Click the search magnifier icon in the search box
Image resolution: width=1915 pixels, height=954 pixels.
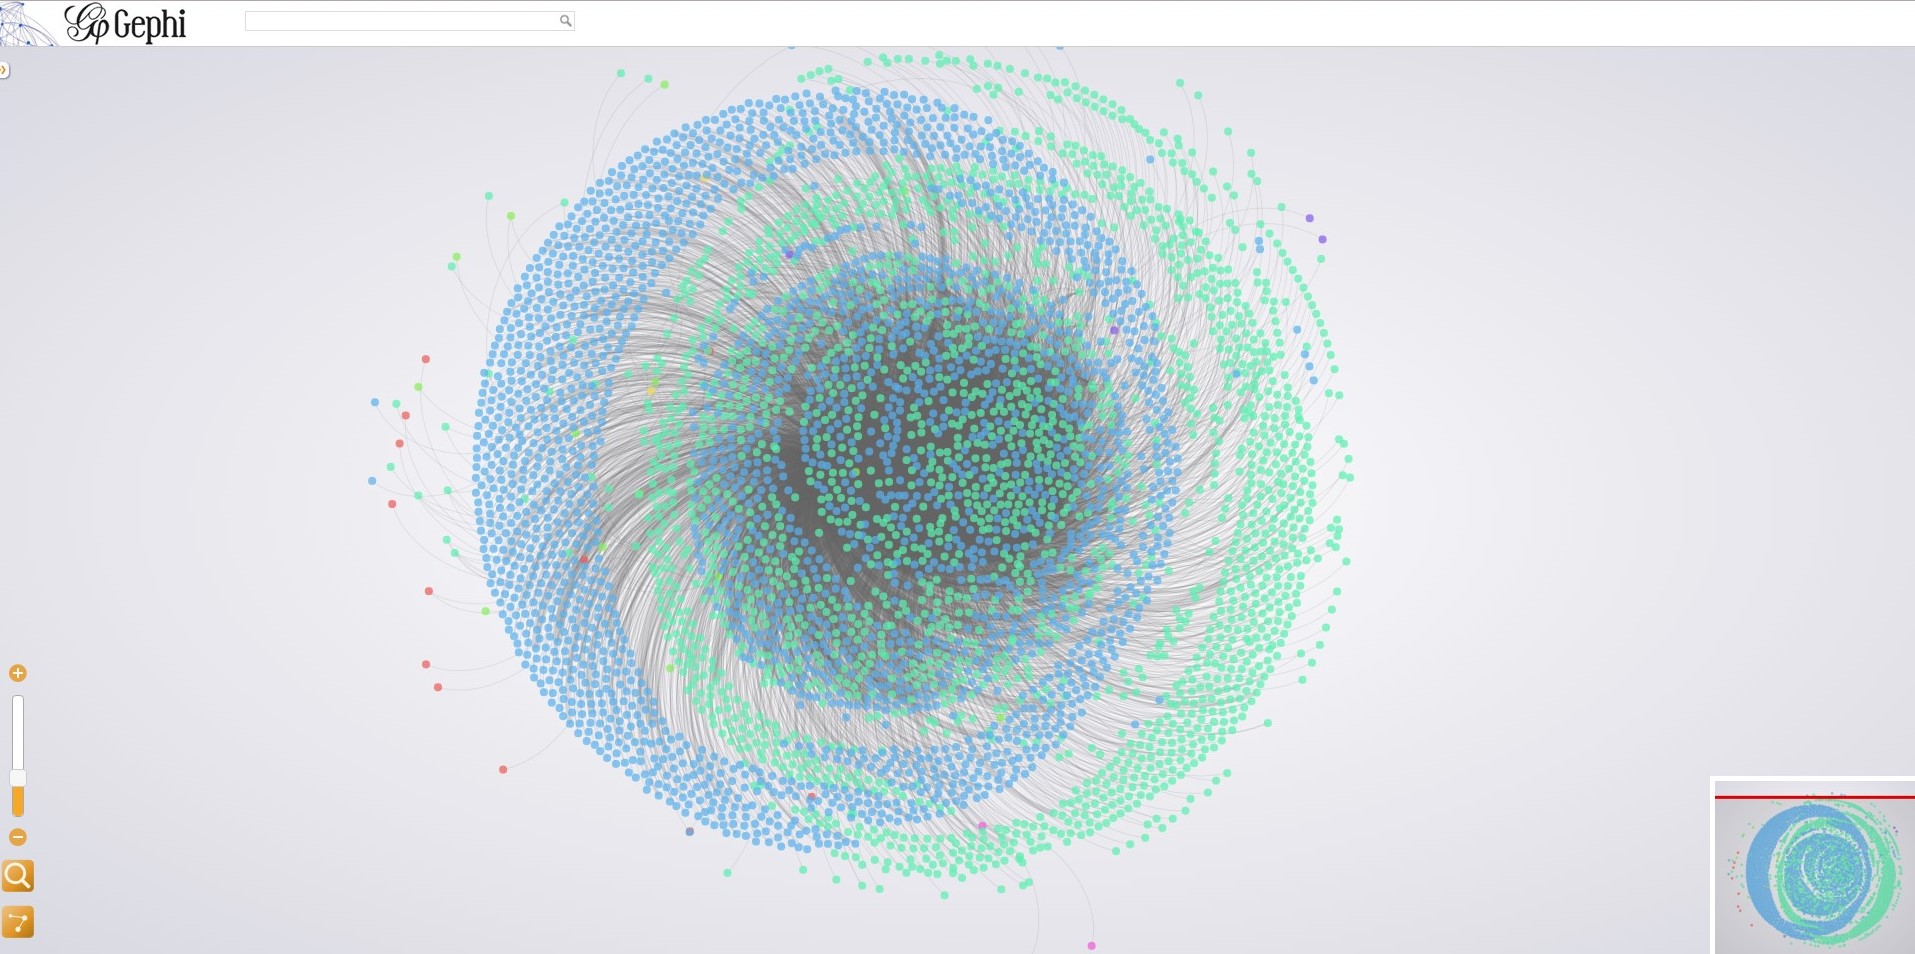pos(565,21)
